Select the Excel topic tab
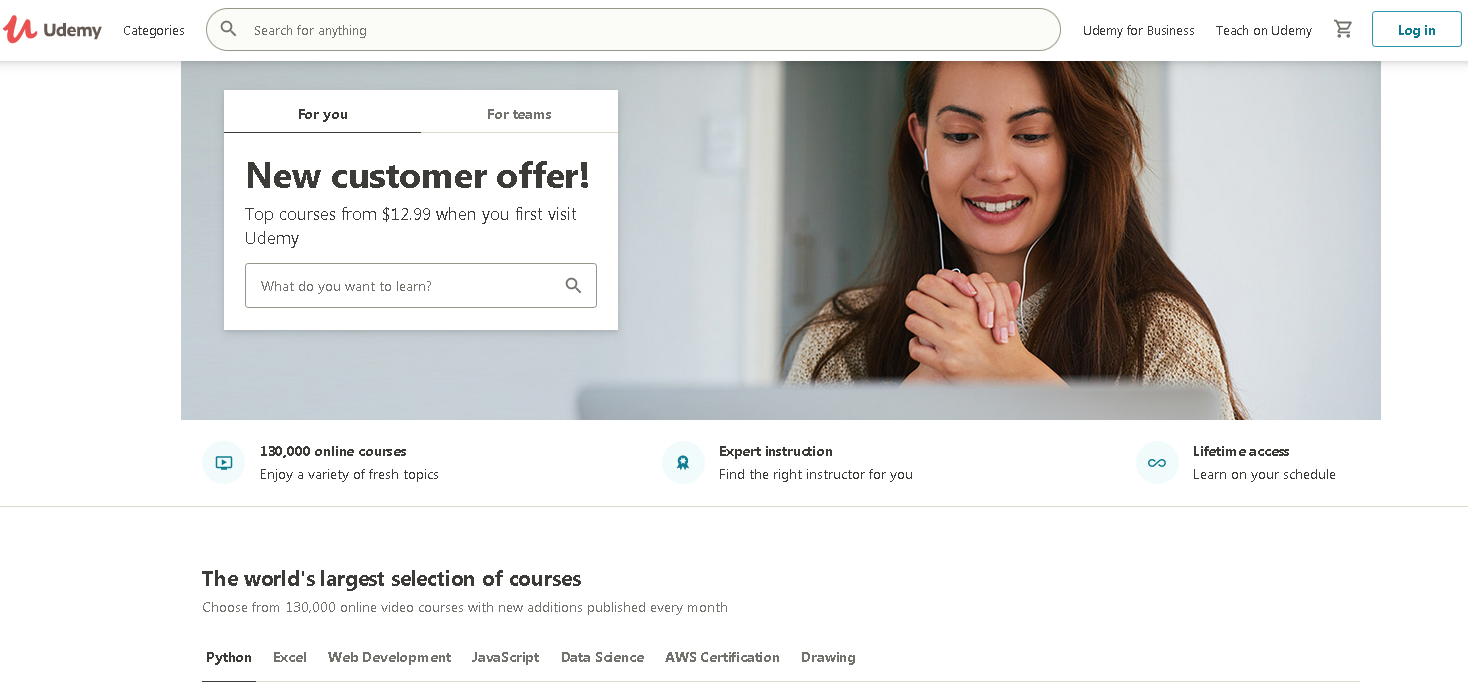 tap(290, 657)
